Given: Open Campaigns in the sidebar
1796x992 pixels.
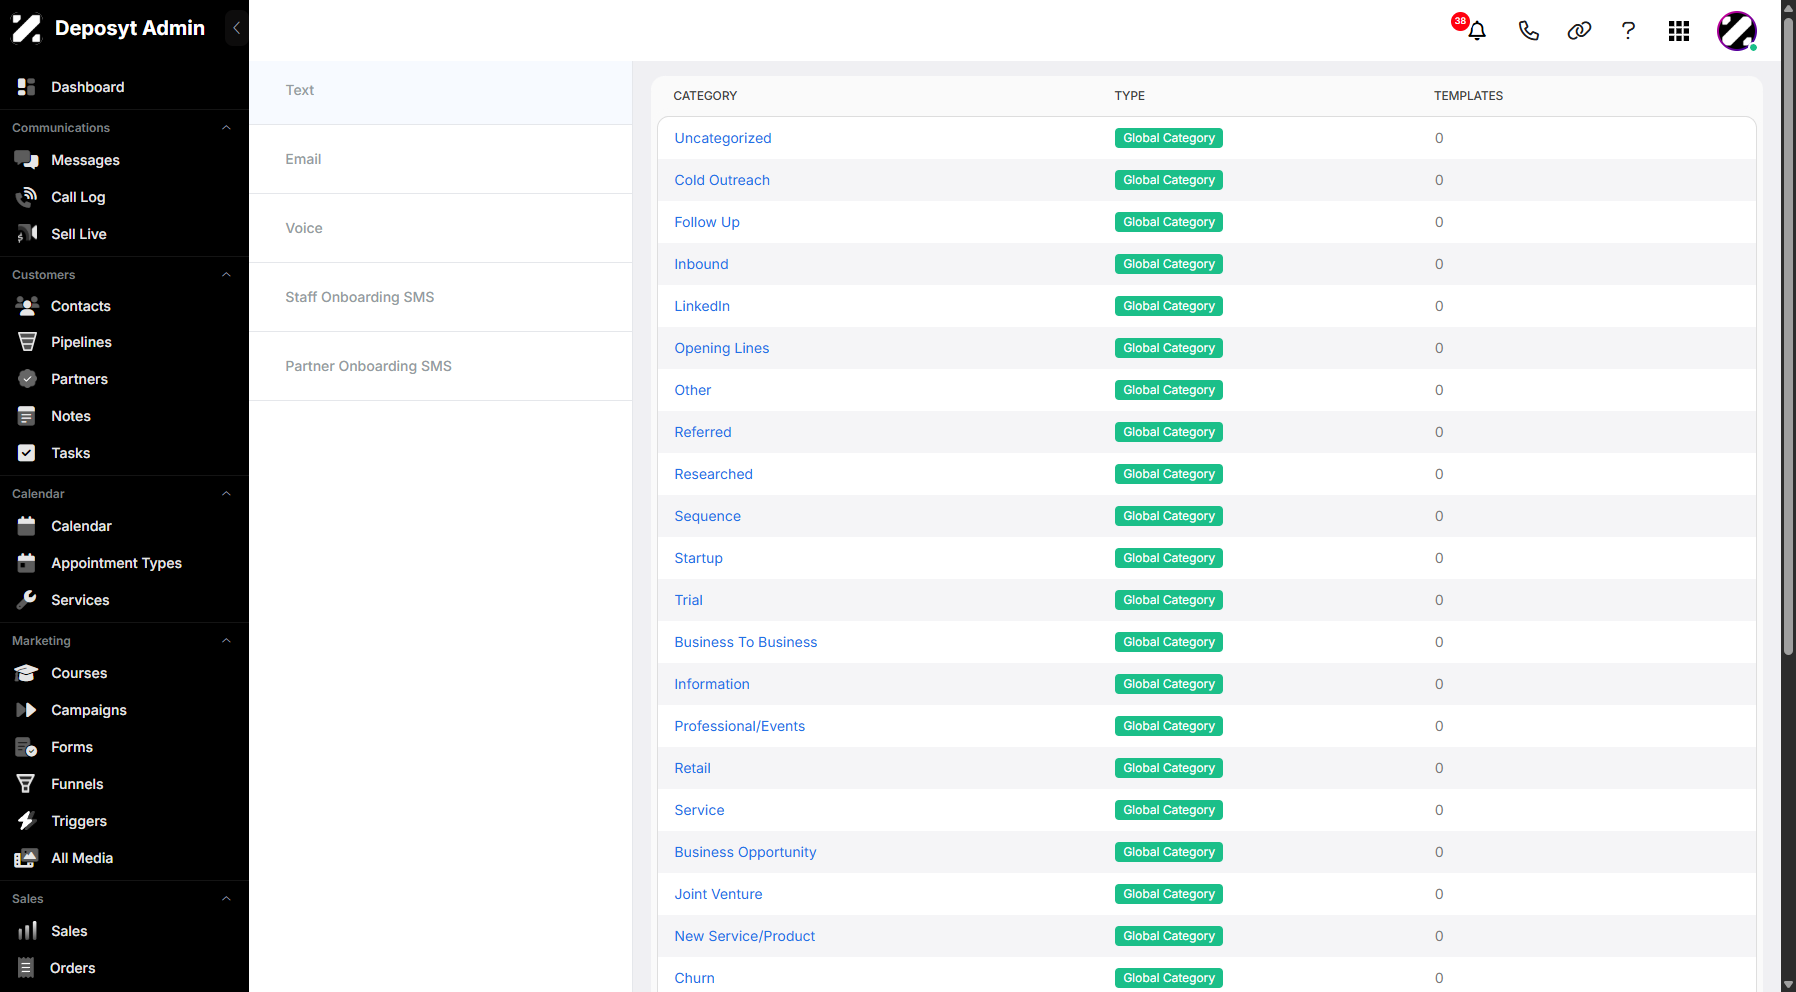Looking at the screenshot, I should coord(88,710).
